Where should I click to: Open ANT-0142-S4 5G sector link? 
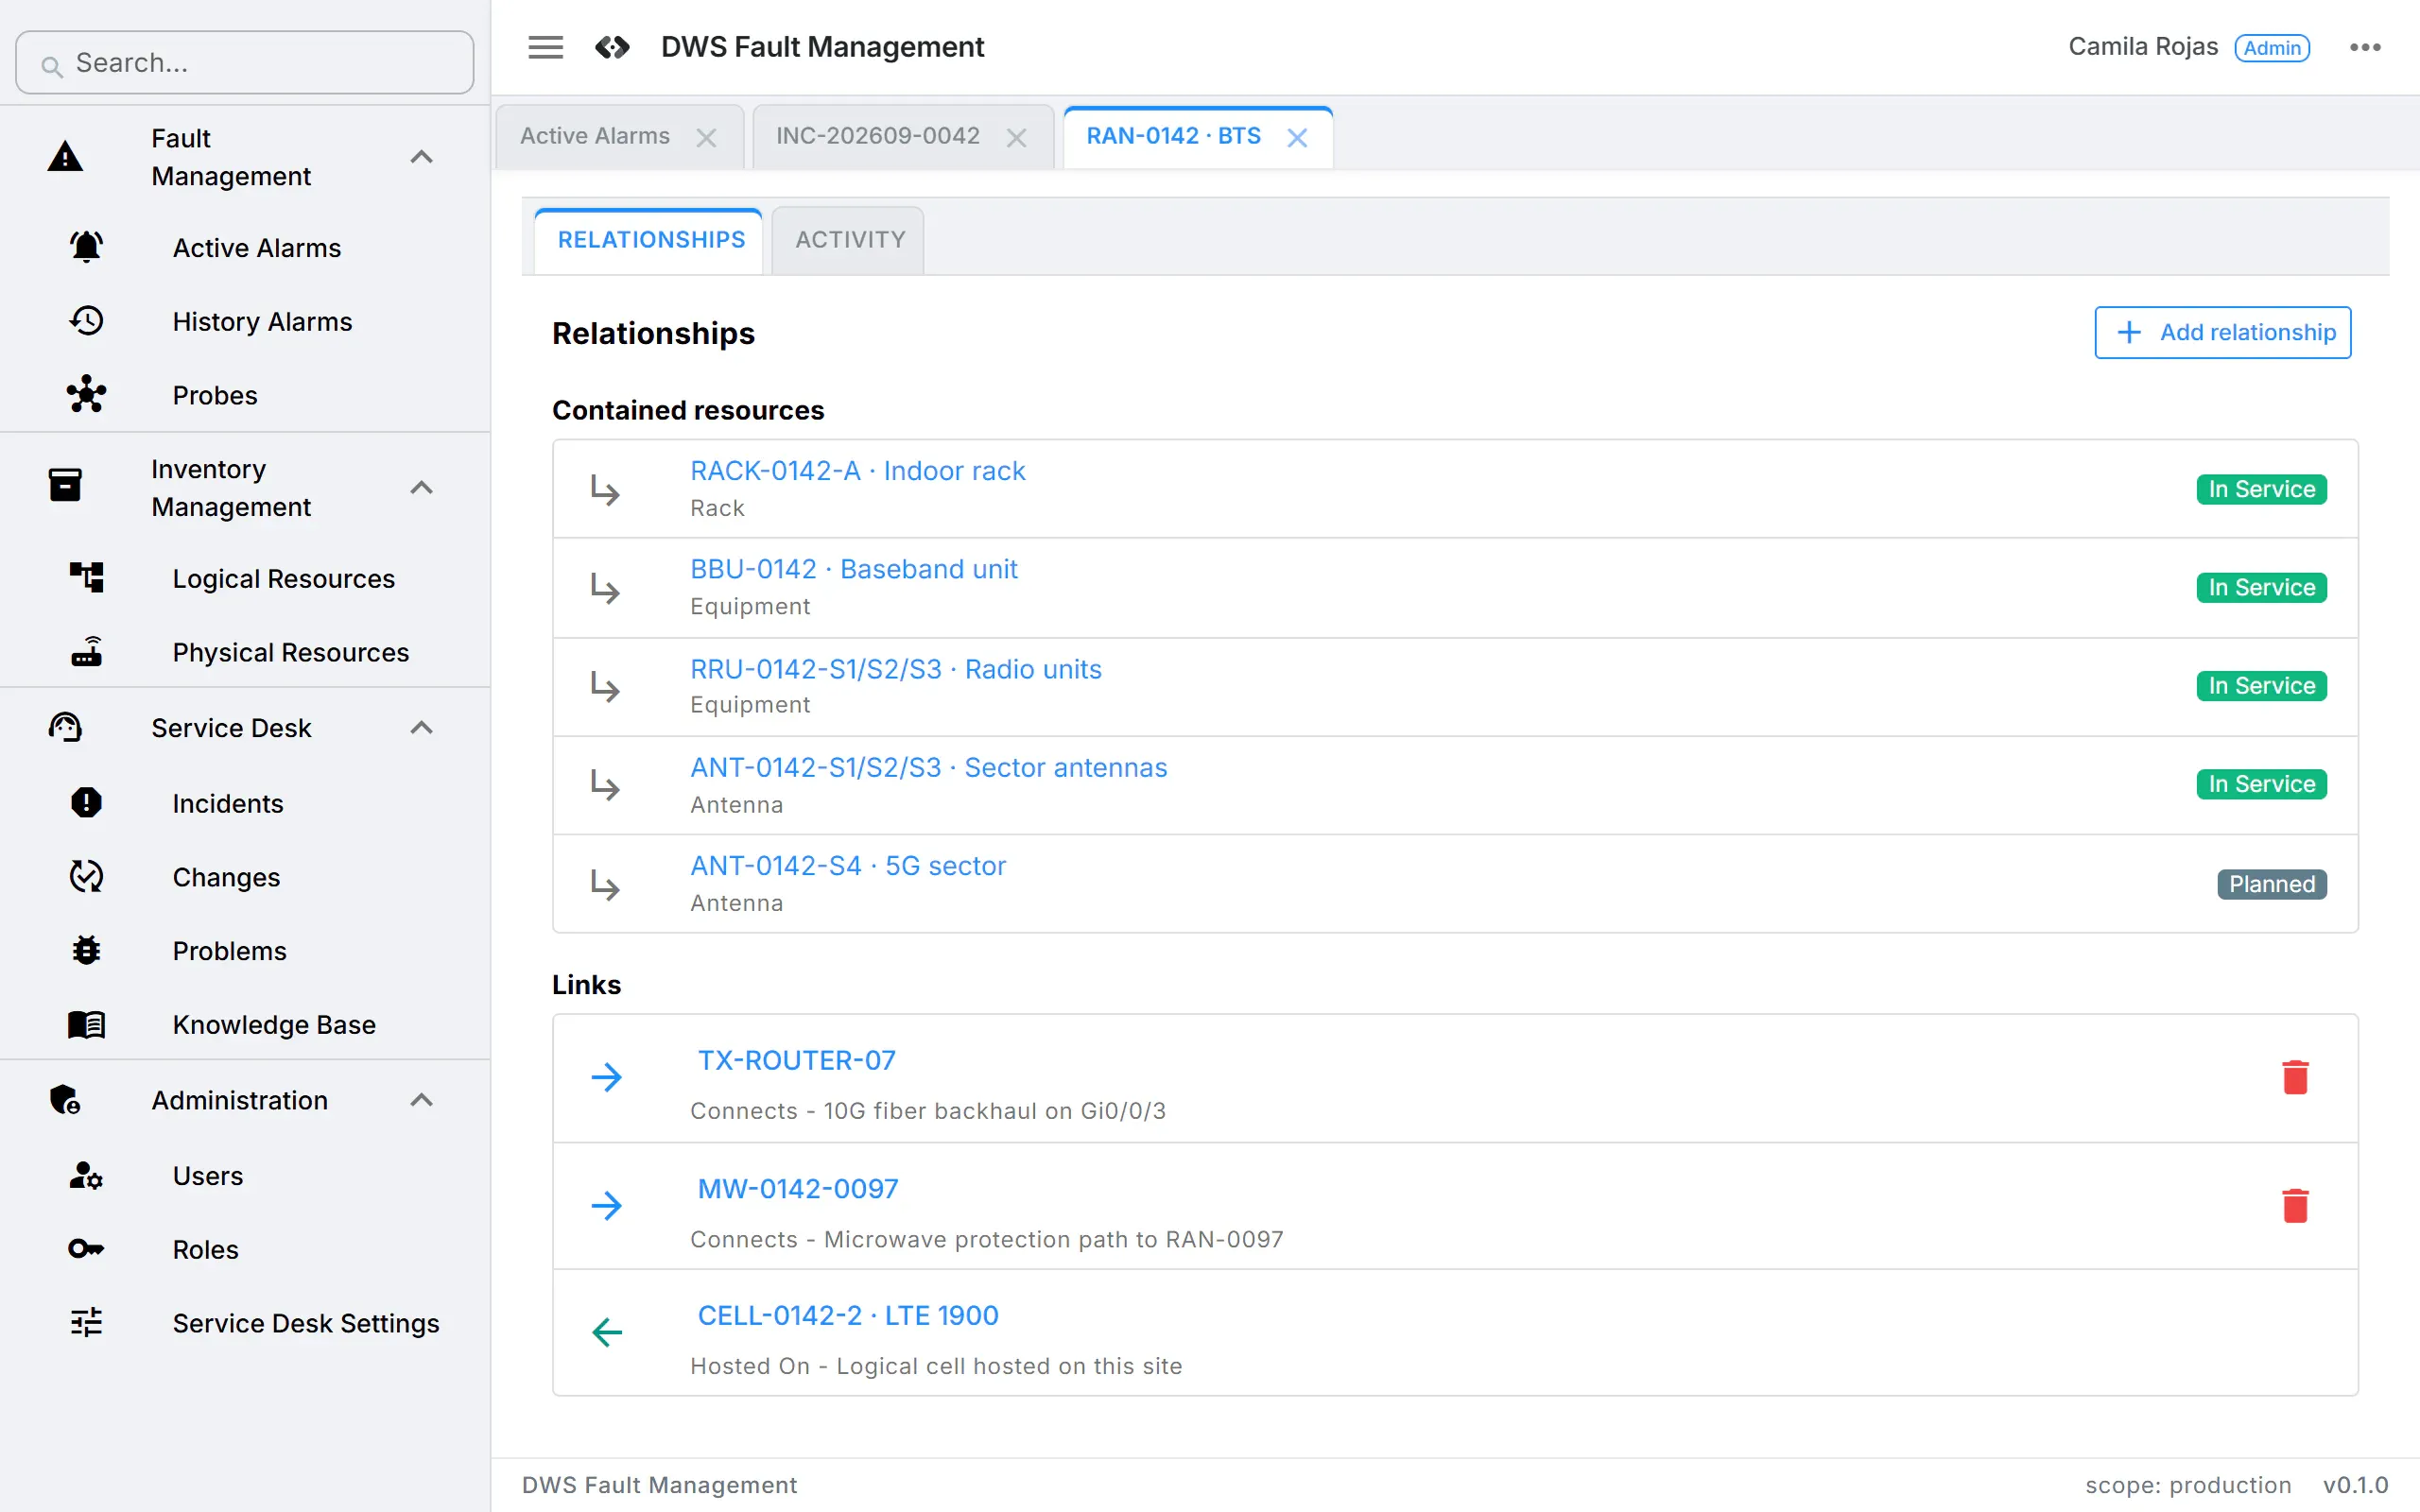(848, 866)
